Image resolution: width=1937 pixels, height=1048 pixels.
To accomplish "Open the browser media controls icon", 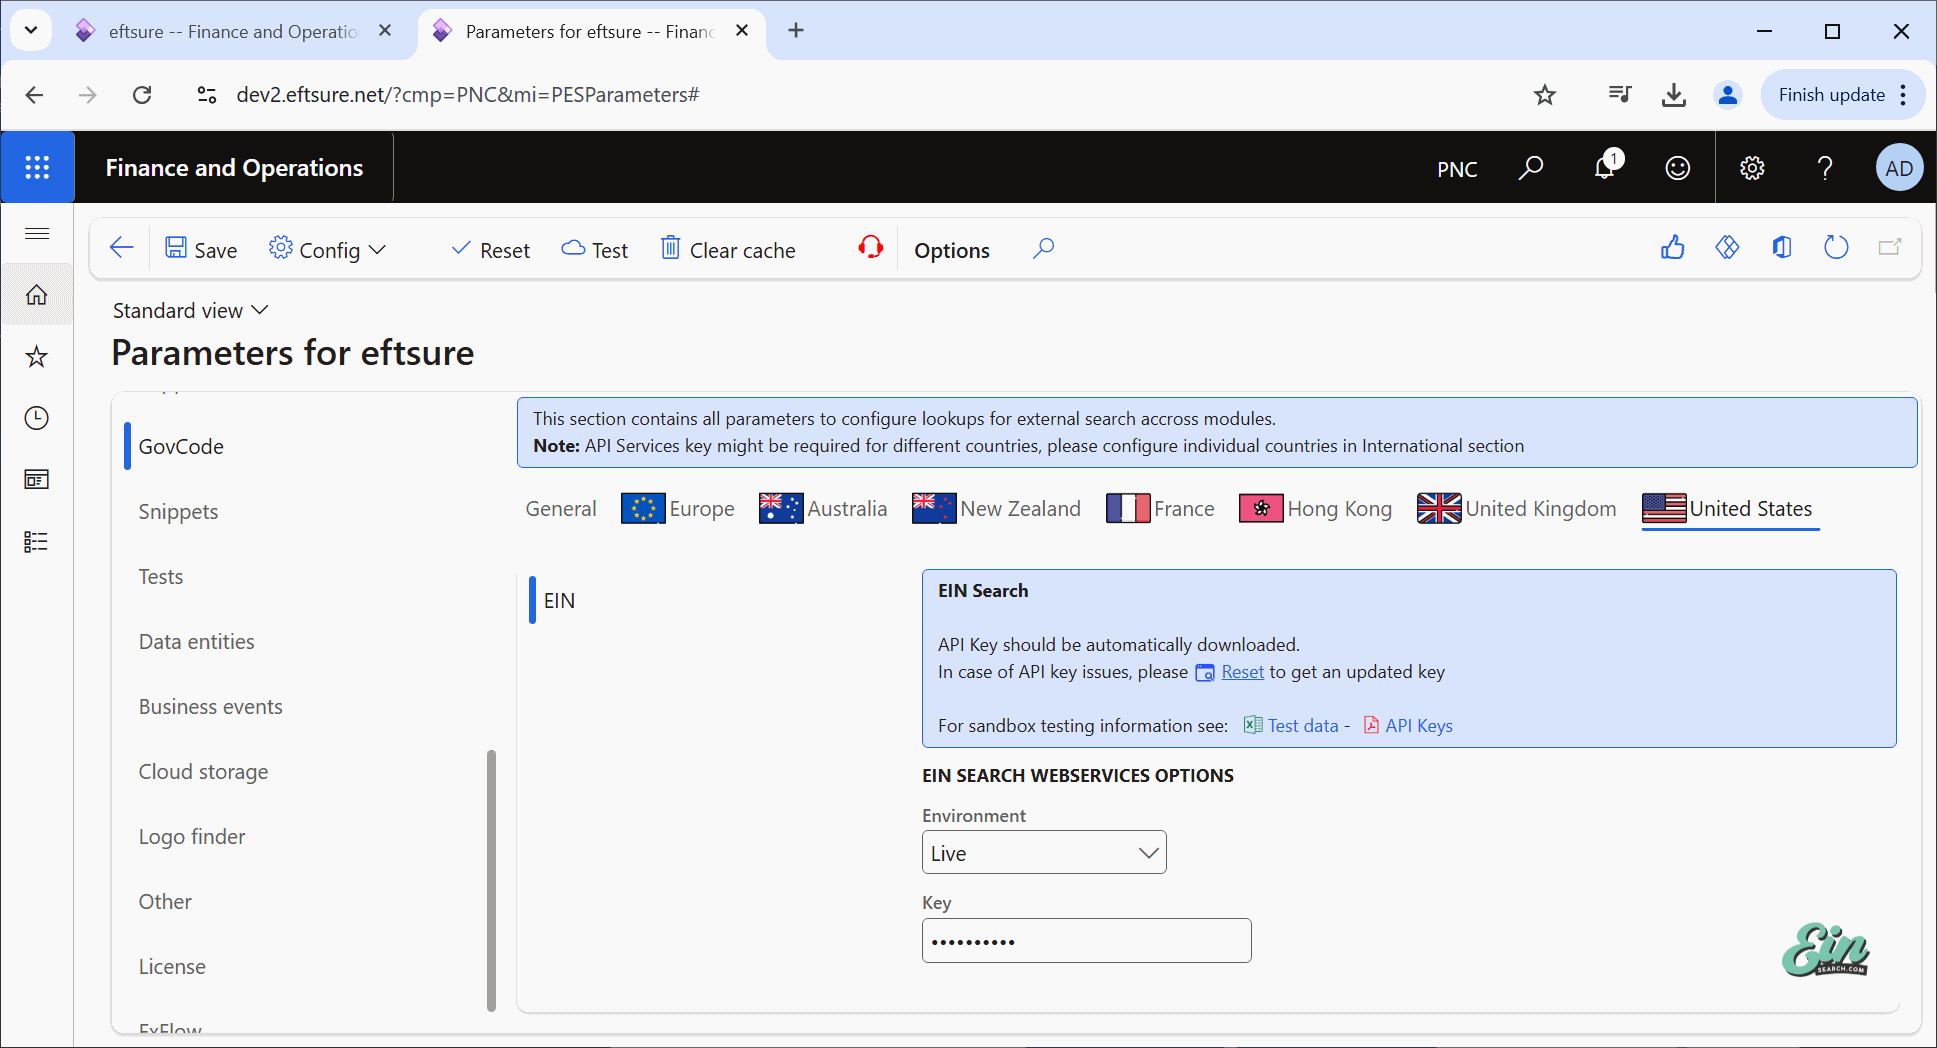I will [1620, 95].
